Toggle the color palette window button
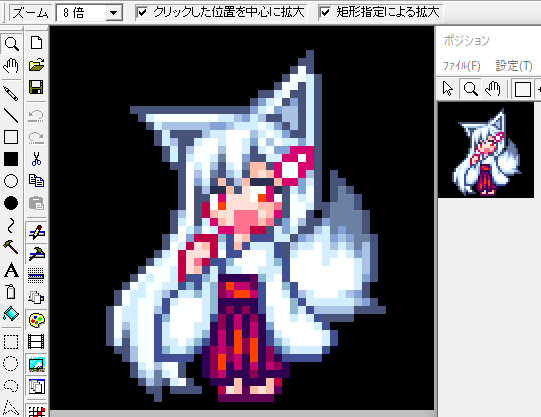Viewport: 541px width, 417px height. tap(36, 320)
